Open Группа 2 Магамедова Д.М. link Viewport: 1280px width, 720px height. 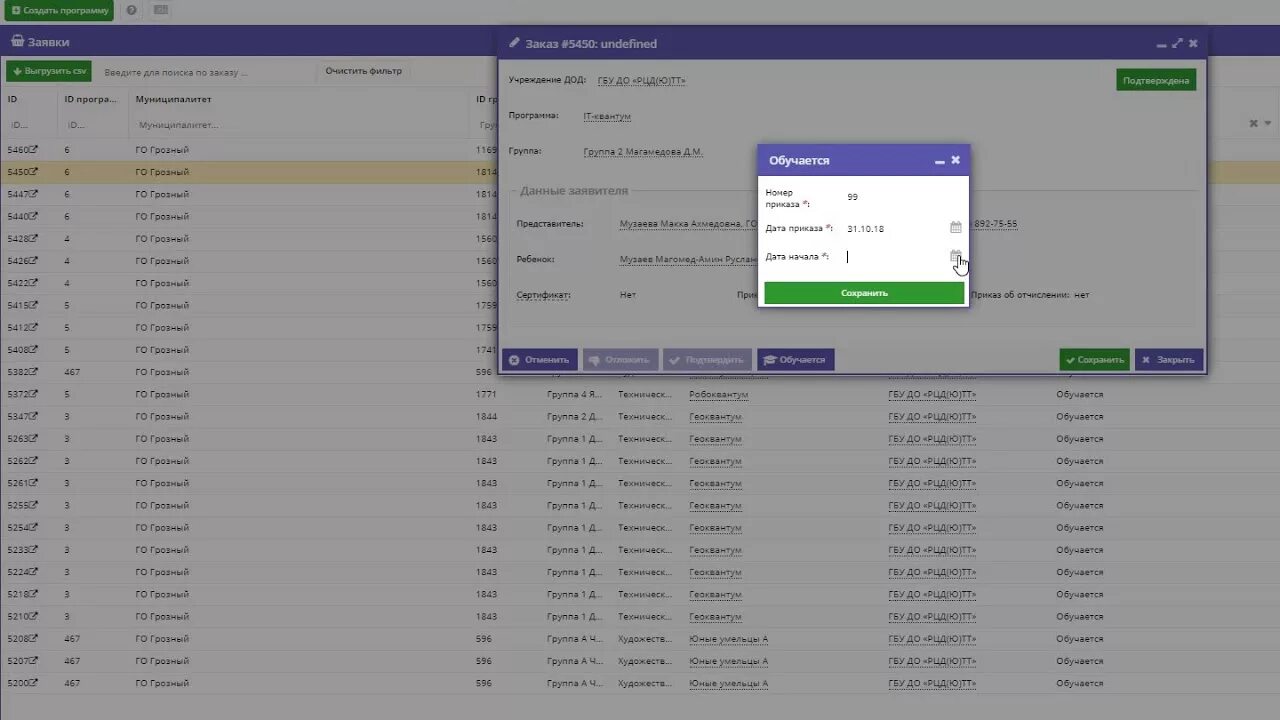[x=643, y=152]
